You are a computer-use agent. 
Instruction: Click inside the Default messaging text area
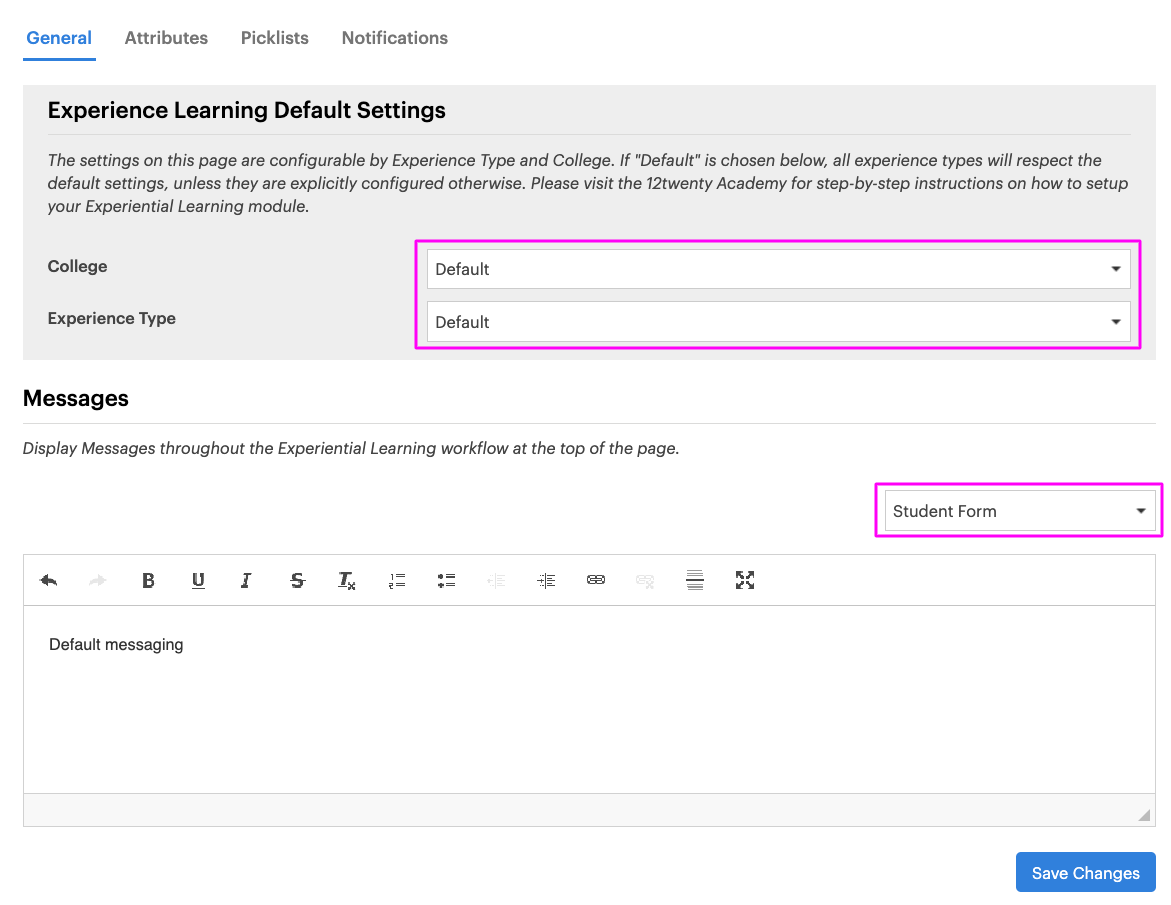(588, 700)
